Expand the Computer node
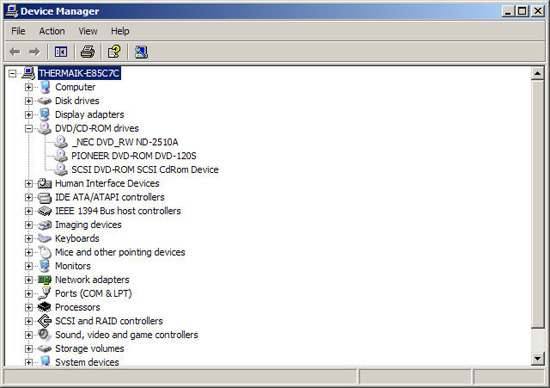Image resolution: width=550 pixels, height=388 pixels. 29,87
